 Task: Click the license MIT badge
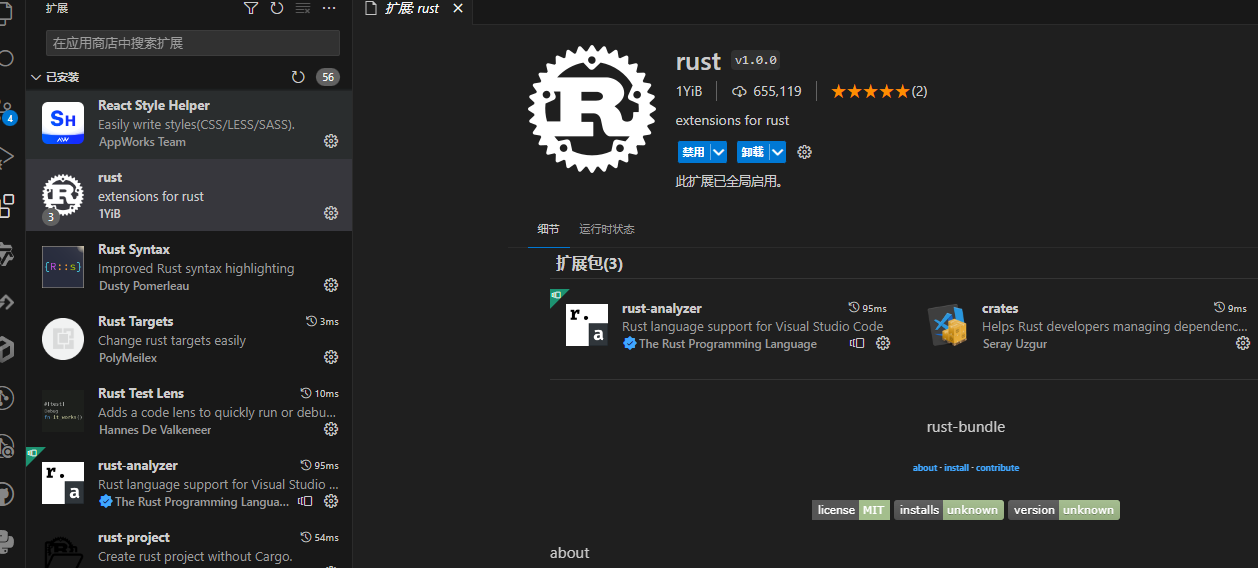tap(851, 510)
